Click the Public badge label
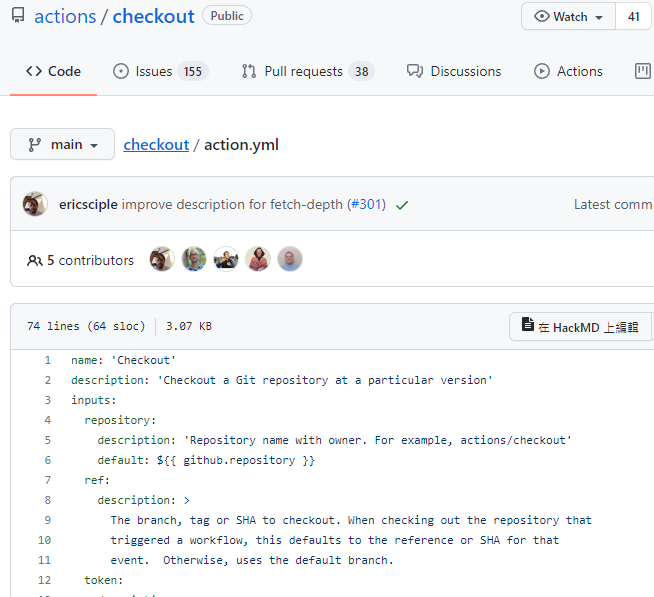654x597 pixels. [227, 16]
